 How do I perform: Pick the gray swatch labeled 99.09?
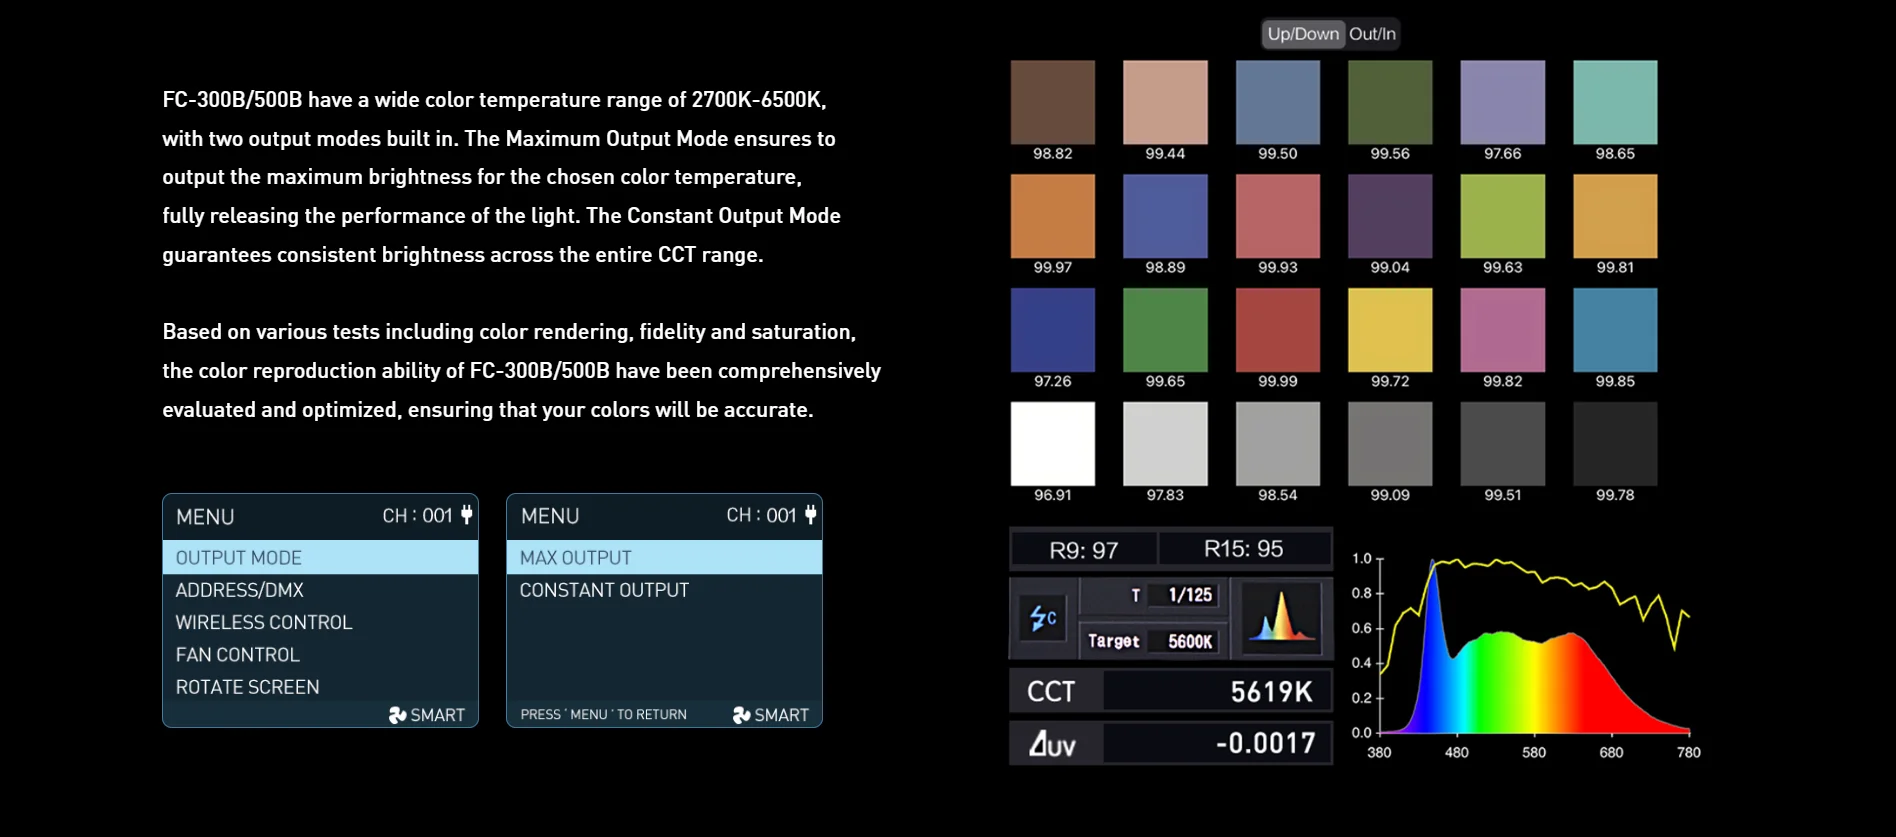coord(1390,444)
